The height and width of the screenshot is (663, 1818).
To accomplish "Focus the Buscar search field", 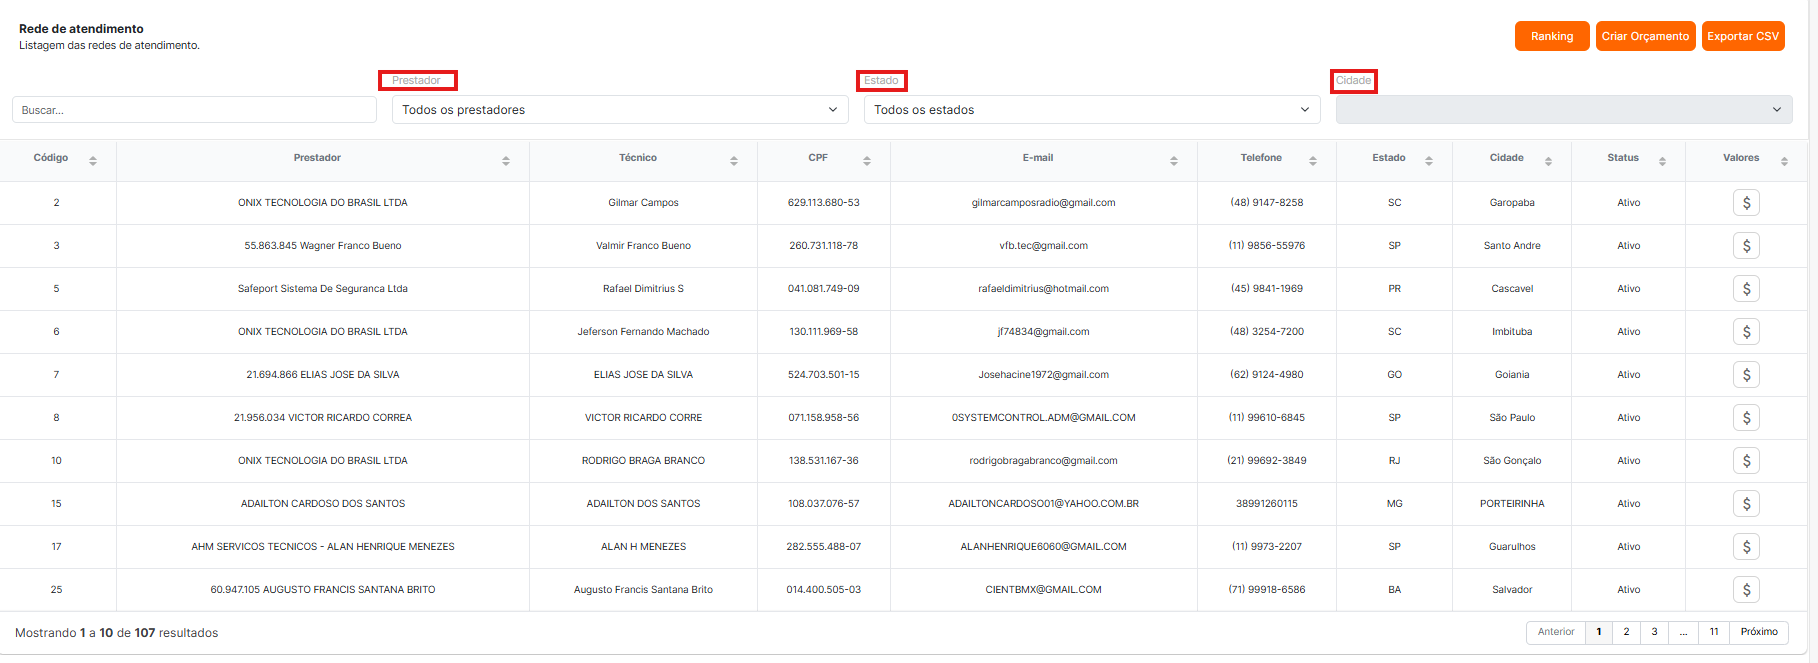I will pyautogui.click(x=194, y=110).
